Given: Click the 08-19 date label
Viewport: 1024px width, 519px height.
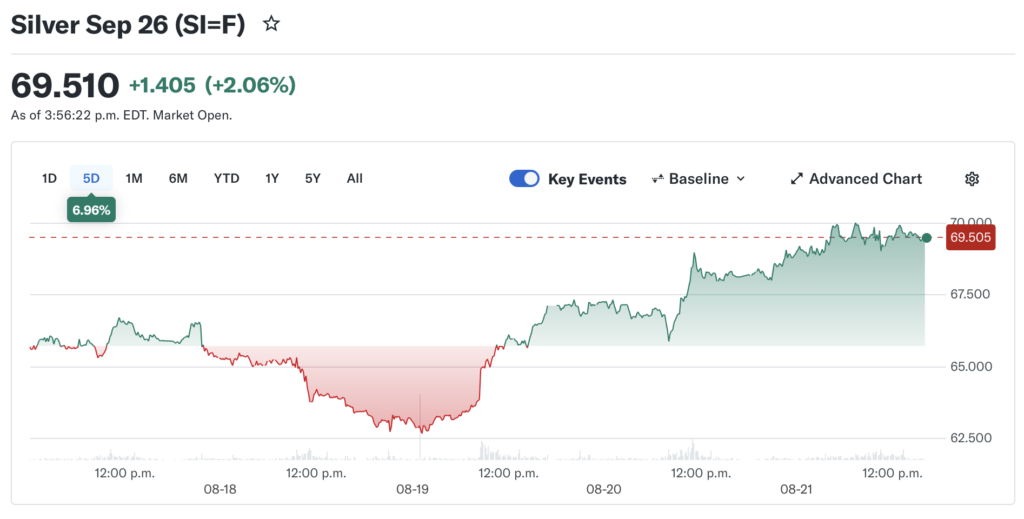Looking at the screenshot, I should (412, 489).
